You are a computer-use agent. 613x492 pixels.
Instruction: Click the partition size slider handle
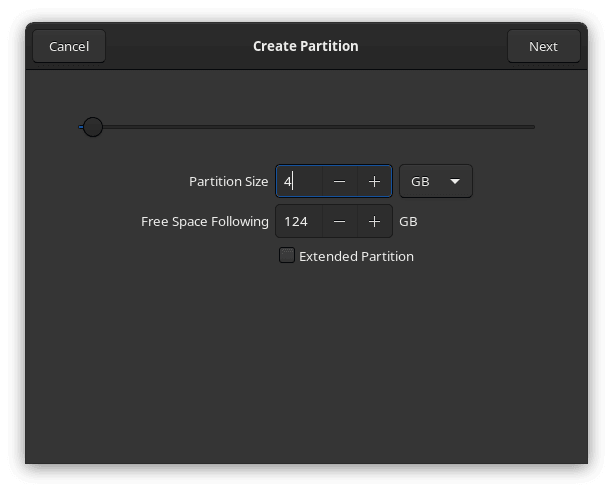(93, 127)
